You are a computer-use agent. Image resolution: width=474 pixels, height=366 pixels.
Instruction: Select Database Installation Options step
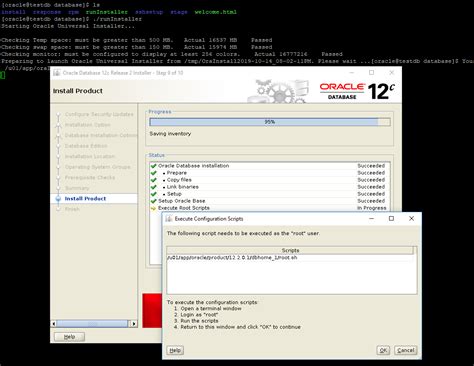pyautogui.click(x=101, y=135)
